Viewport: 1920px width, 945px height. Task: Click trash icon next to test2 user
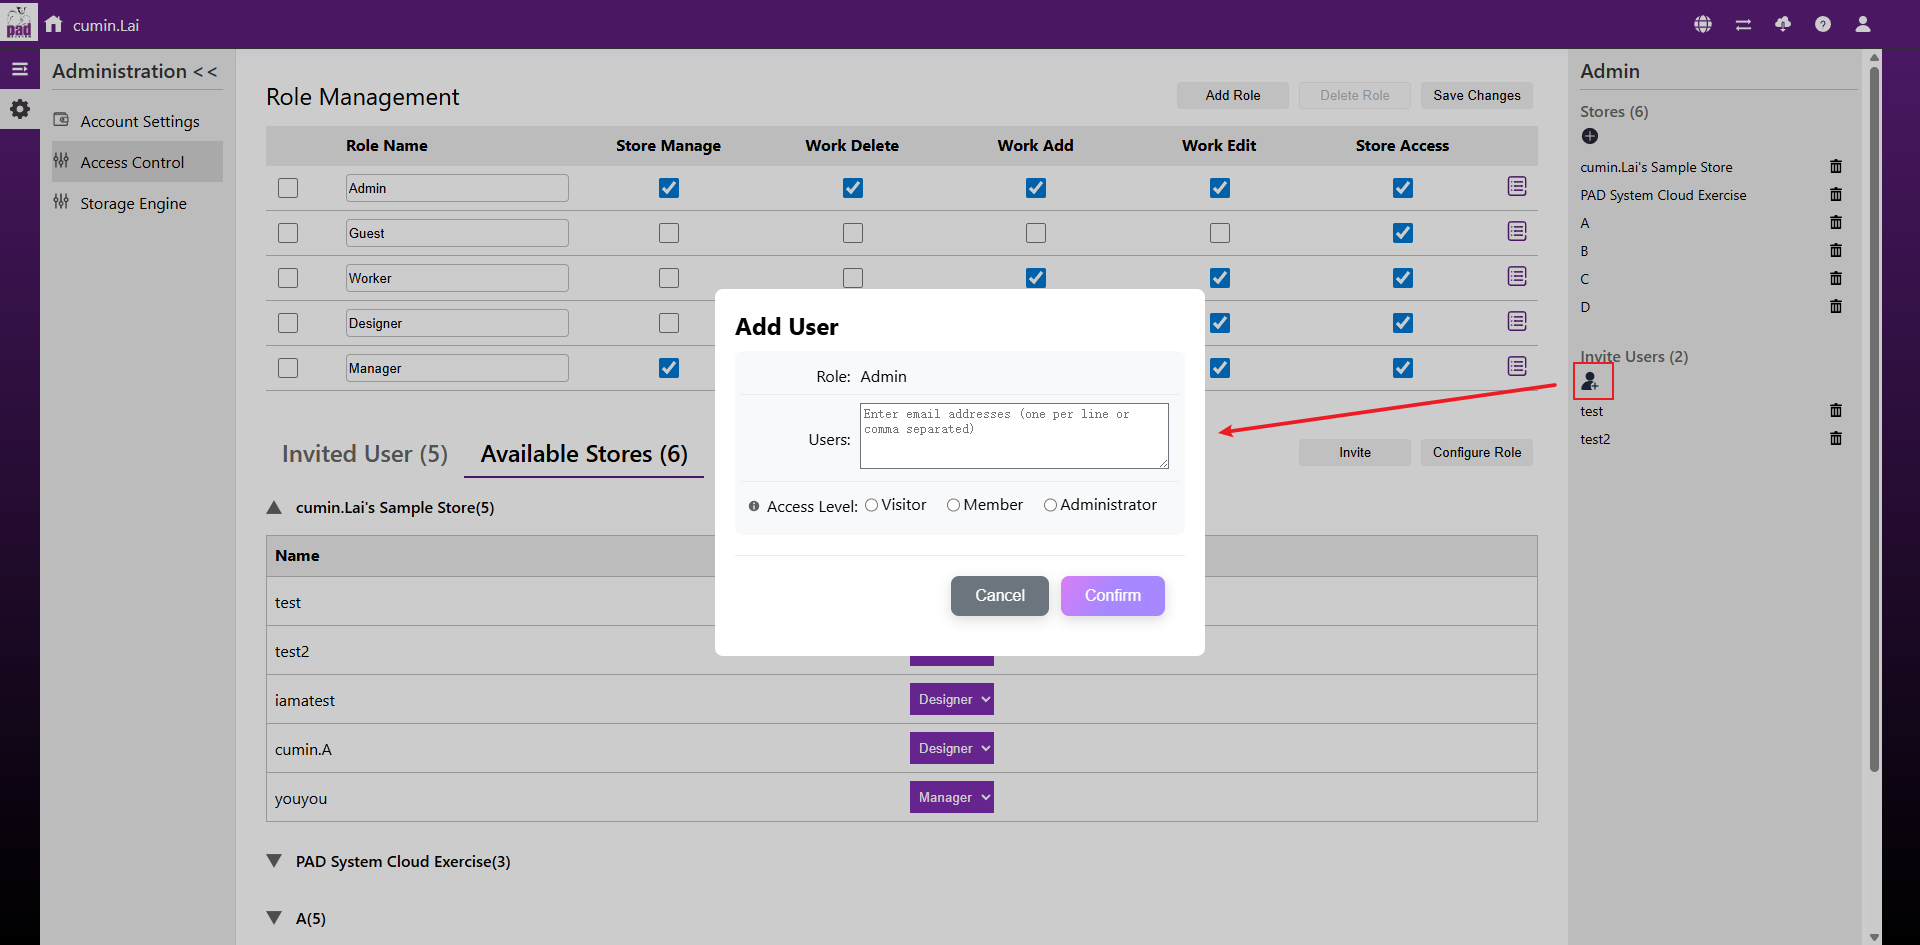(1835, 439)
